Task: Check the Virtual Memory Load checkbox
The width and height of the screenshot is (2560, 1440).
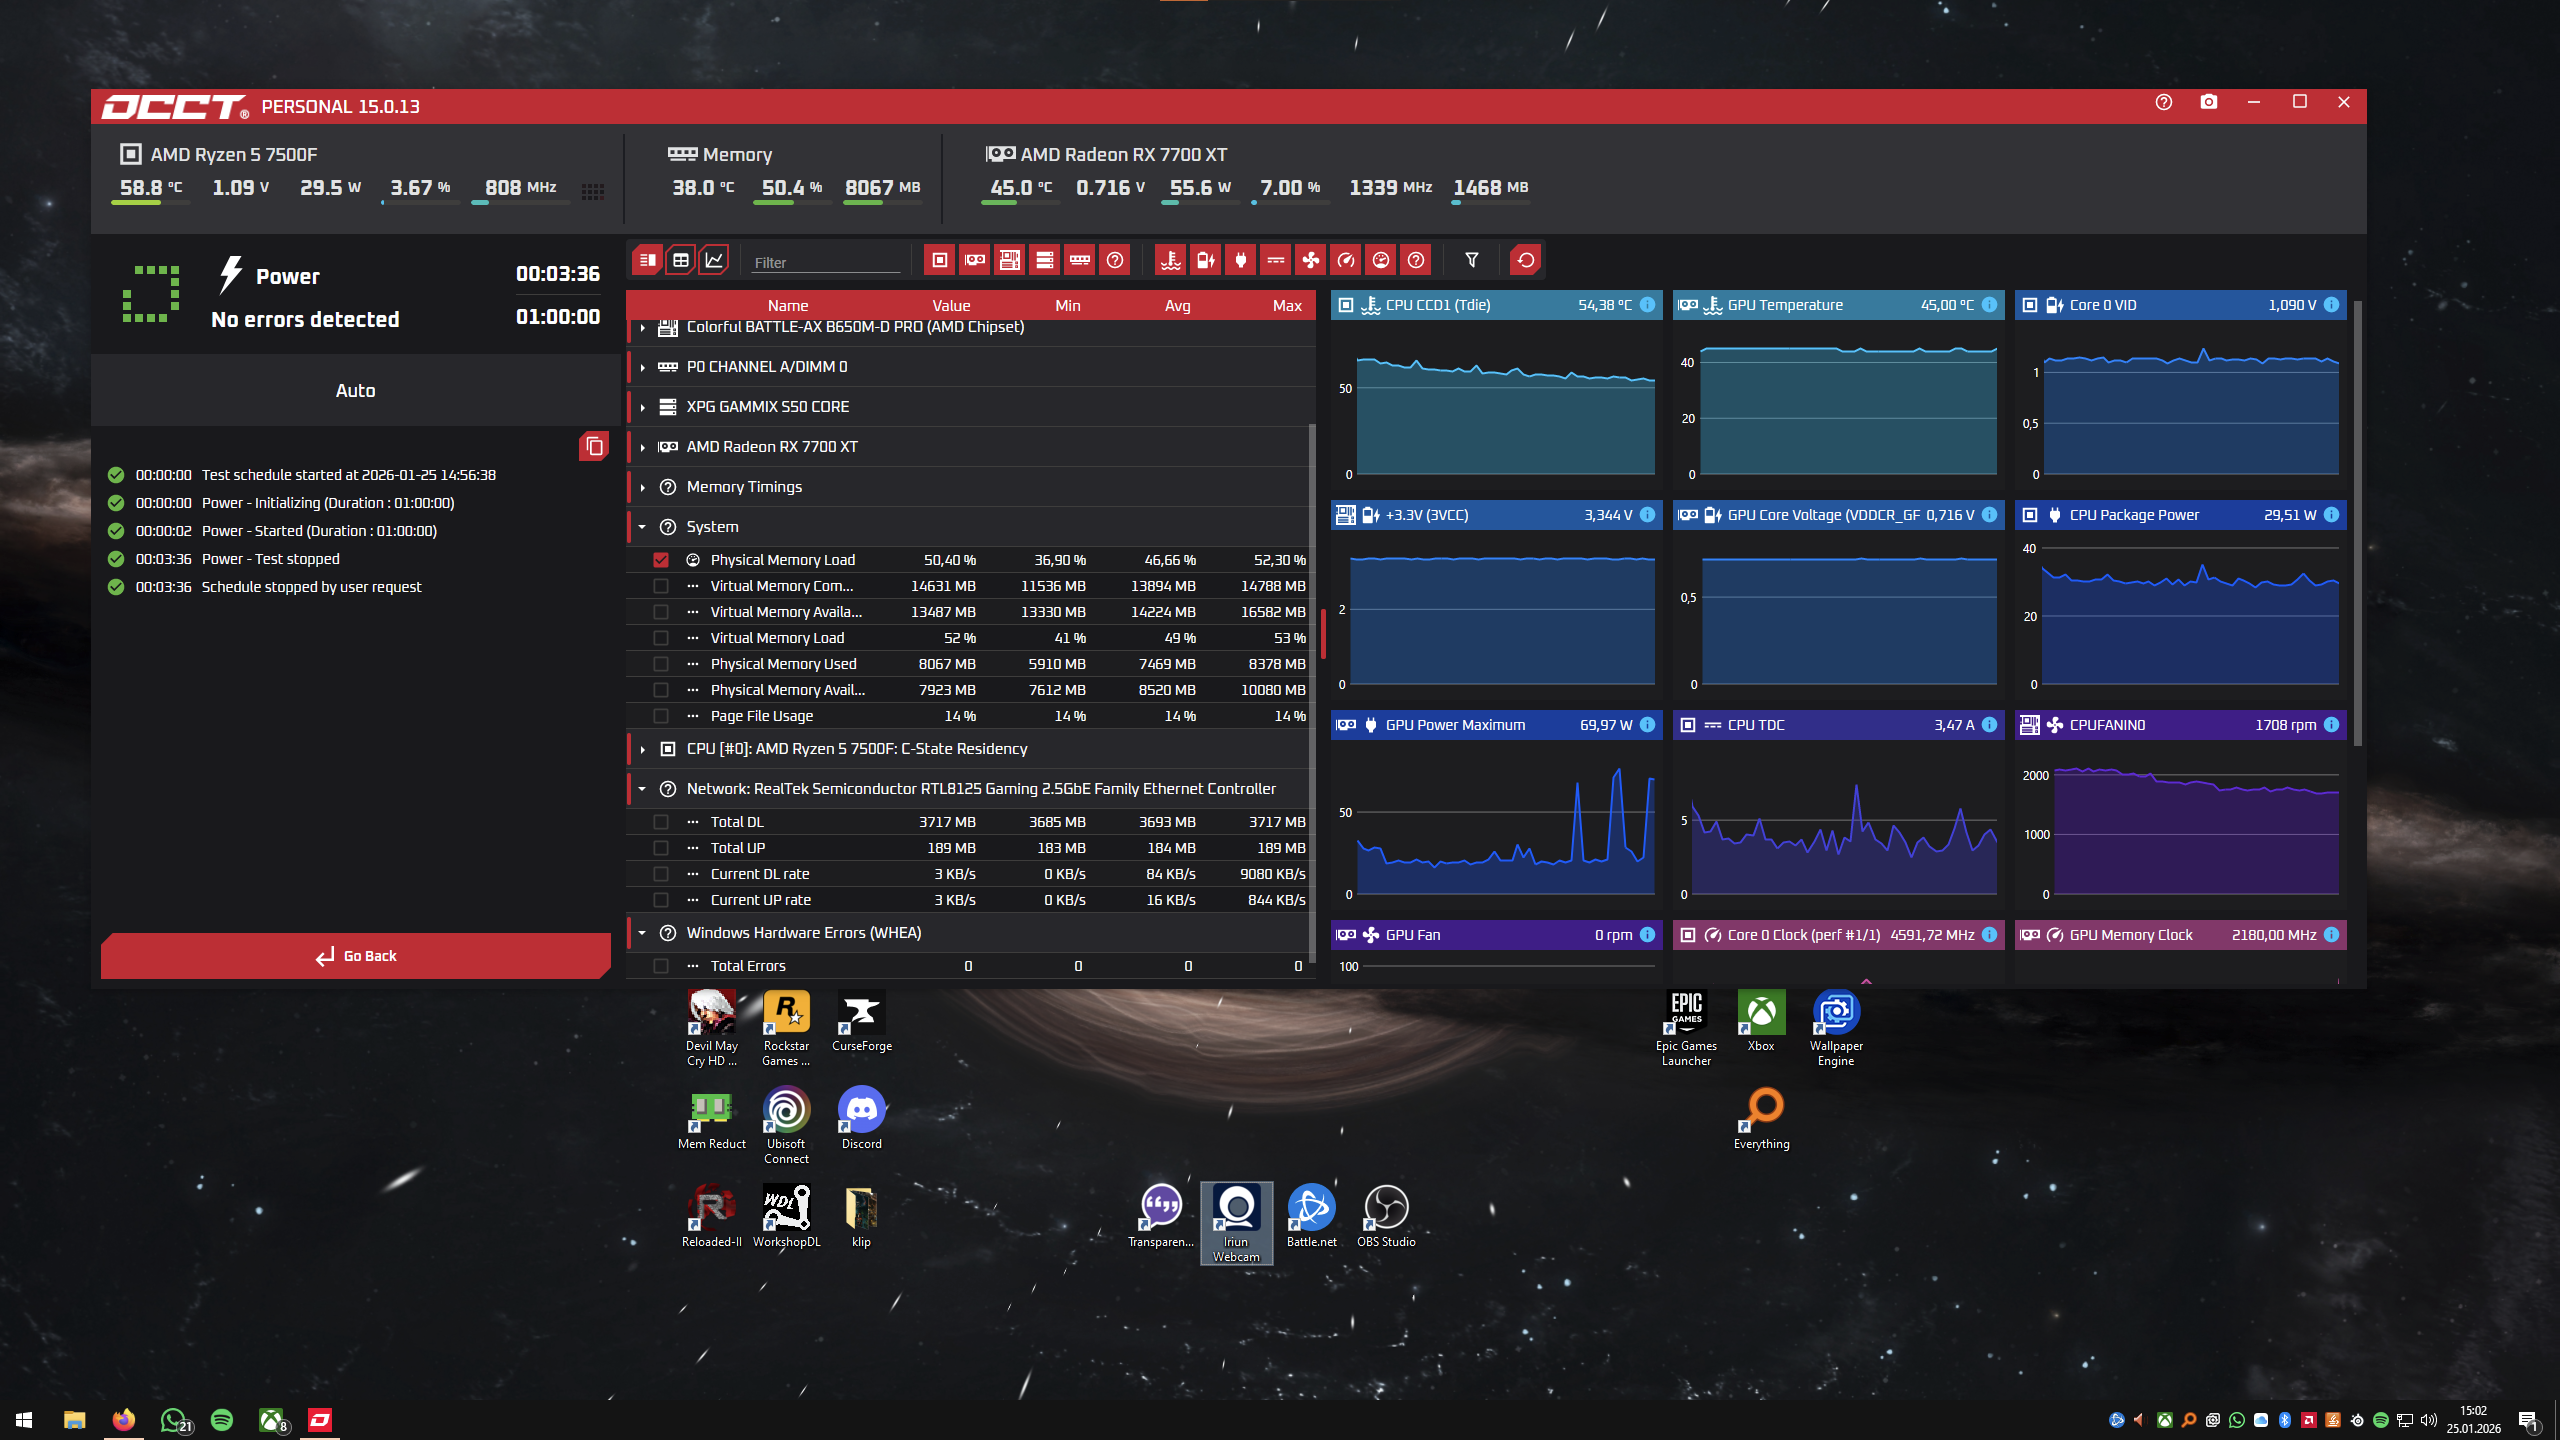Action: coord(661,638)
